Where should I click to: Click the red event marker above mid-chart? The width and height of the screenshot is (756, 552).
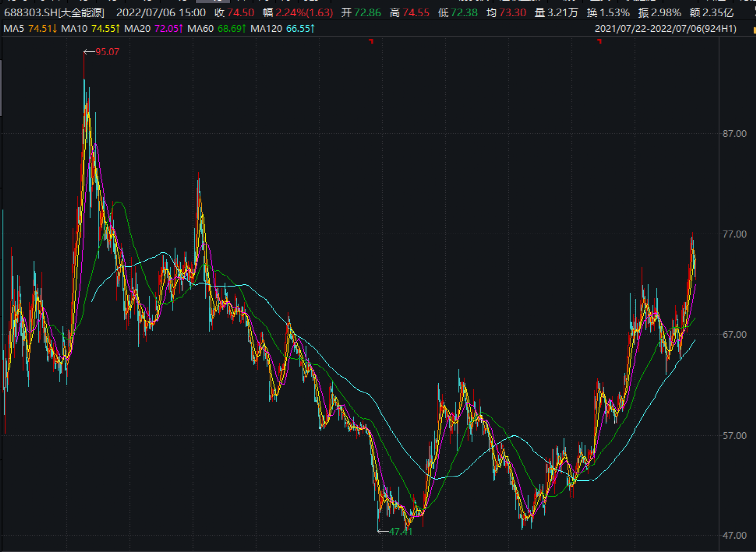371,42
